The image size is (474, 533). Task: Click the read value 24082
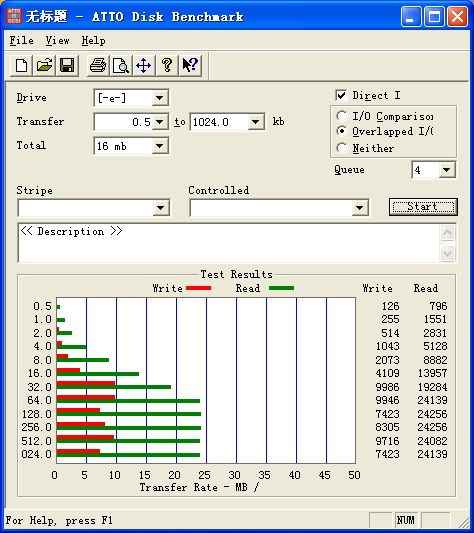[432, 441]
